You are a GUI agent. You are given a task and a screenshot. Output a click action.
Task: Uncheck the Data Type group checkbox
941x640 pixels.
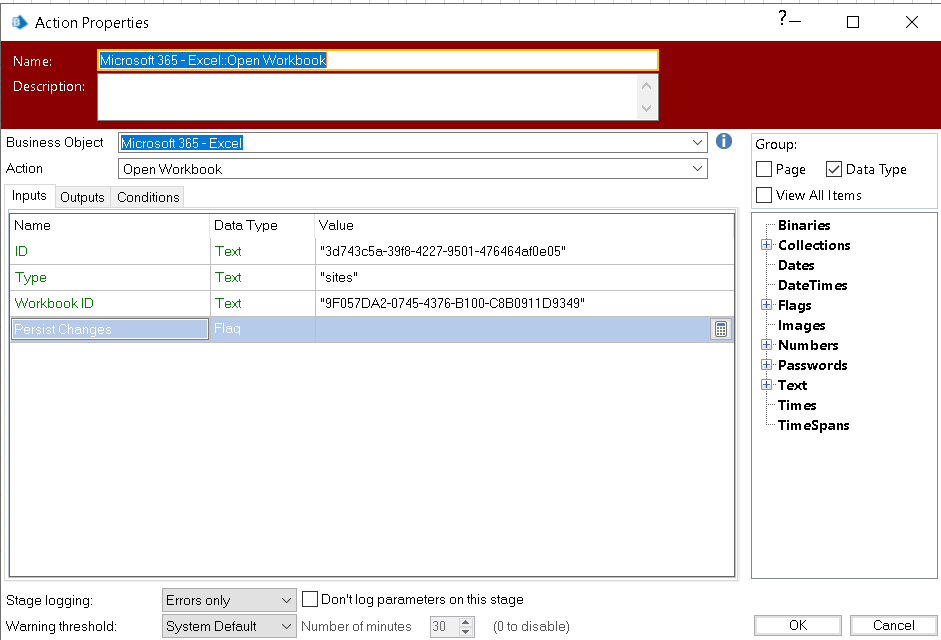[834, 169]
